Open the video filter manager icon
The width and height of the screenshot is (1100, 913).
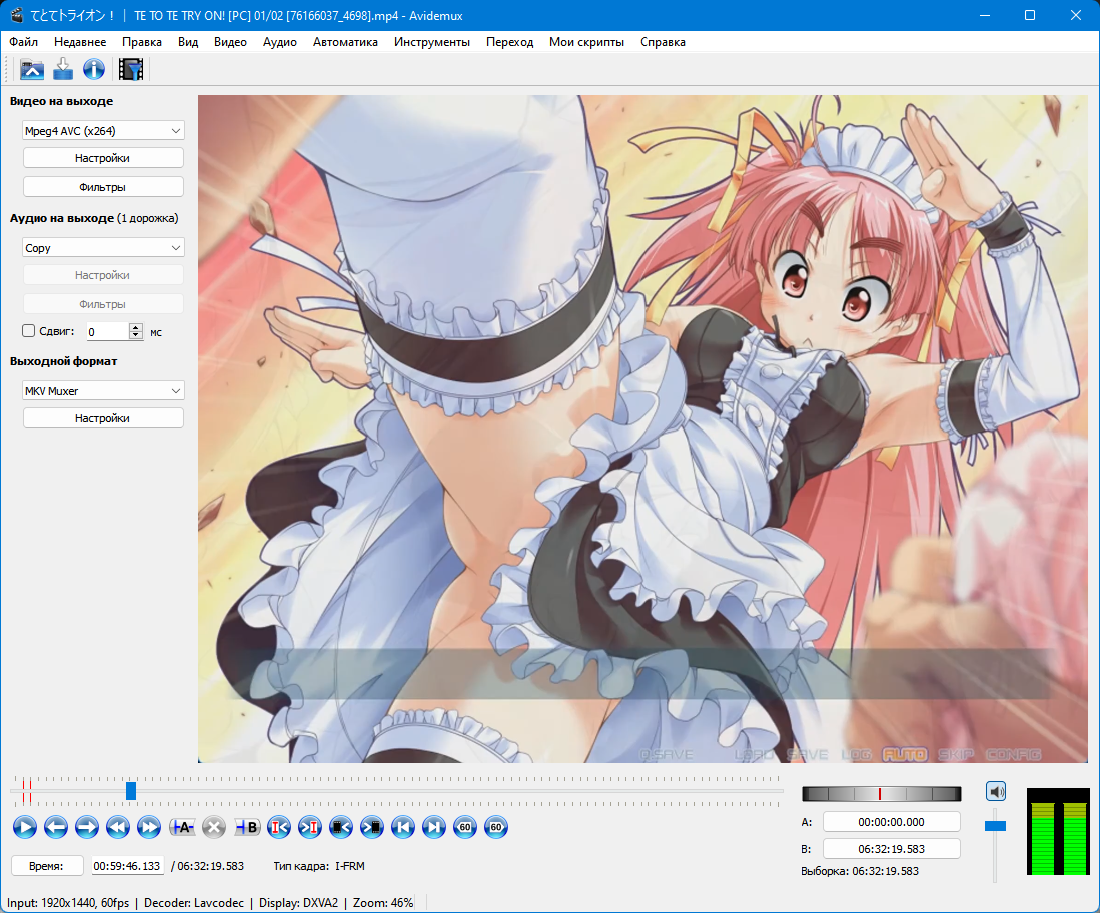(x=131, y=69)
